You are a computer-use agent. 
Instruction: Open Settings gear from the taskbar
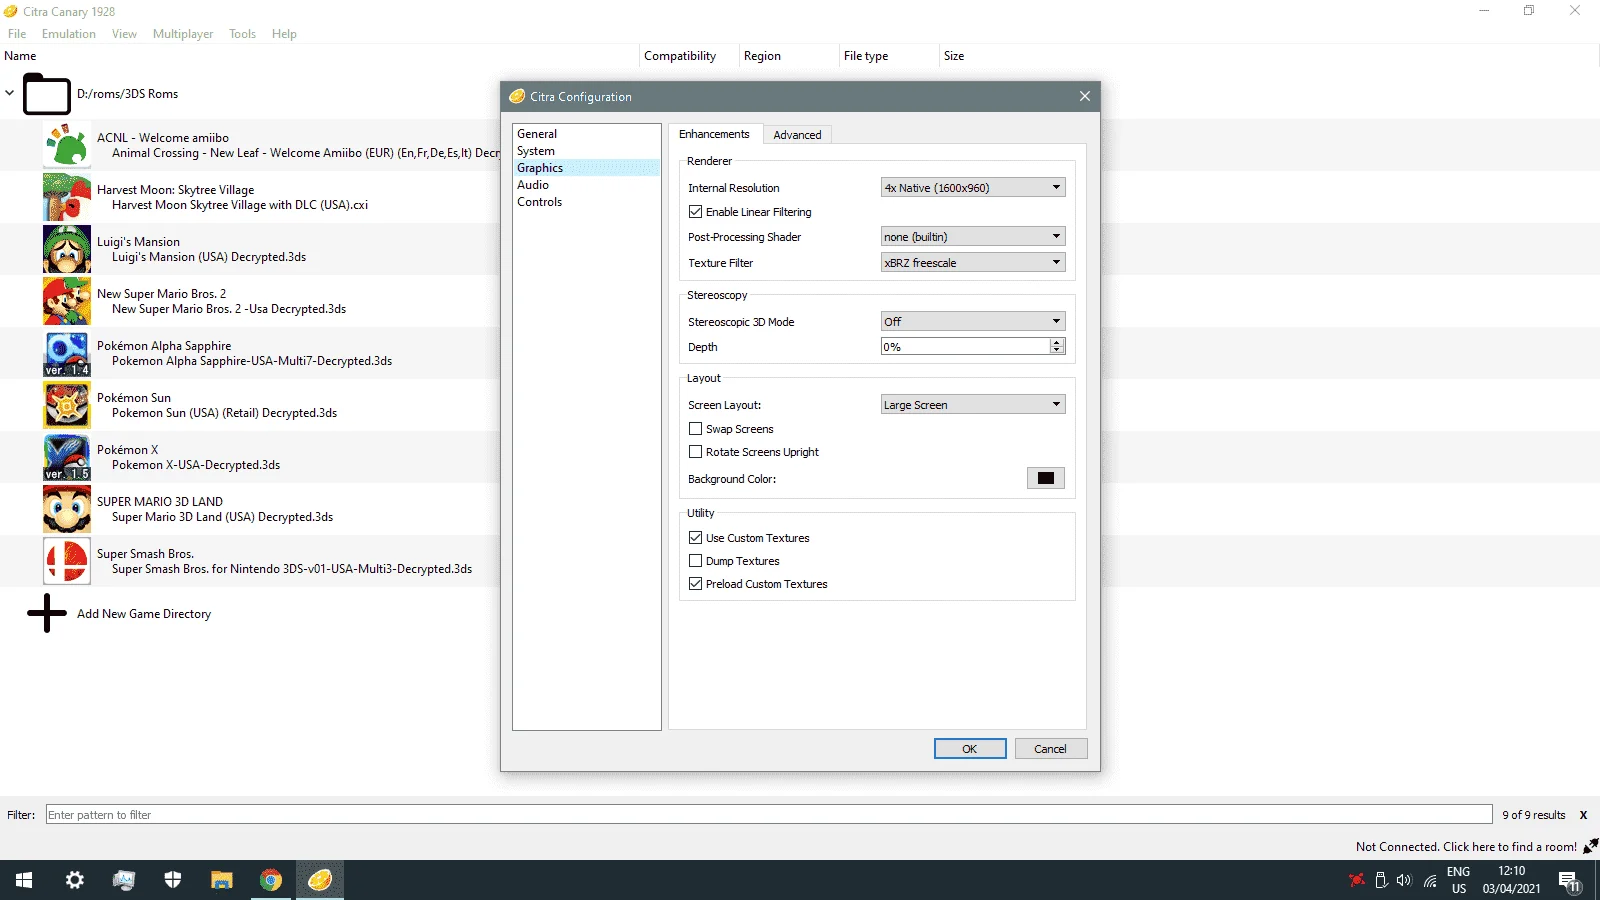tap(74, 880)
